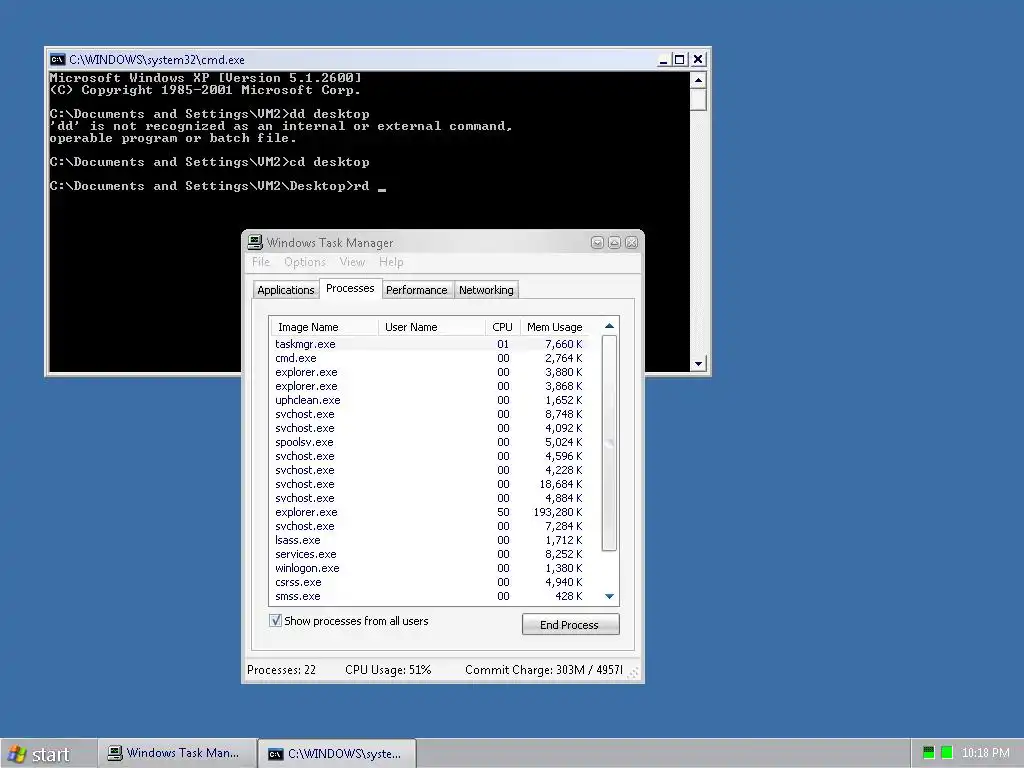Select svchost.exe using 7,284 K
Viewport: 1024px width, 768px height.
click(x=429, y=526)
